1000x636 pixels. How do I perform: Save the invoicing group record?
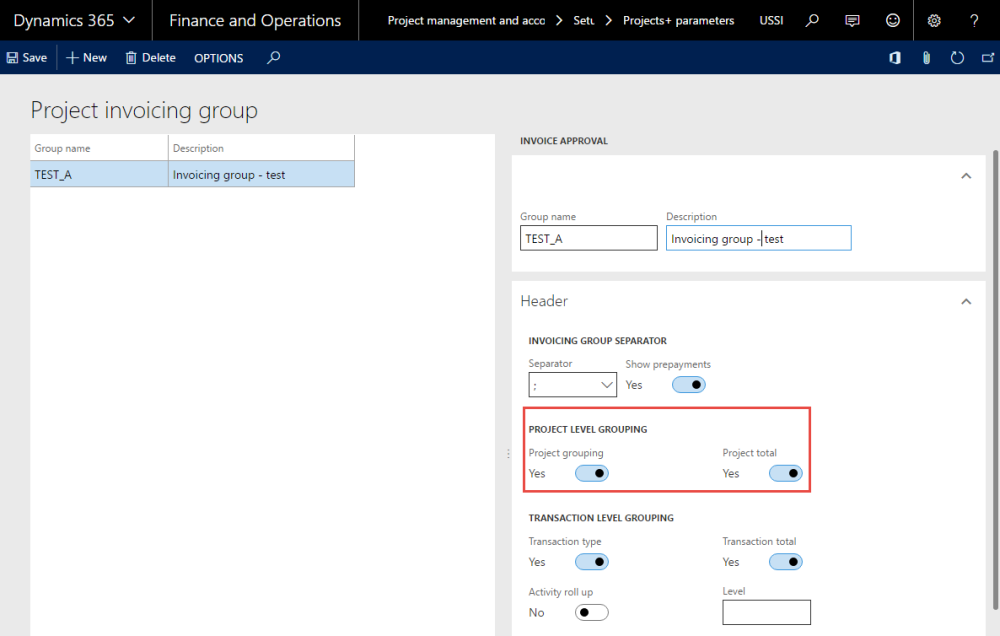coord(26,57)
